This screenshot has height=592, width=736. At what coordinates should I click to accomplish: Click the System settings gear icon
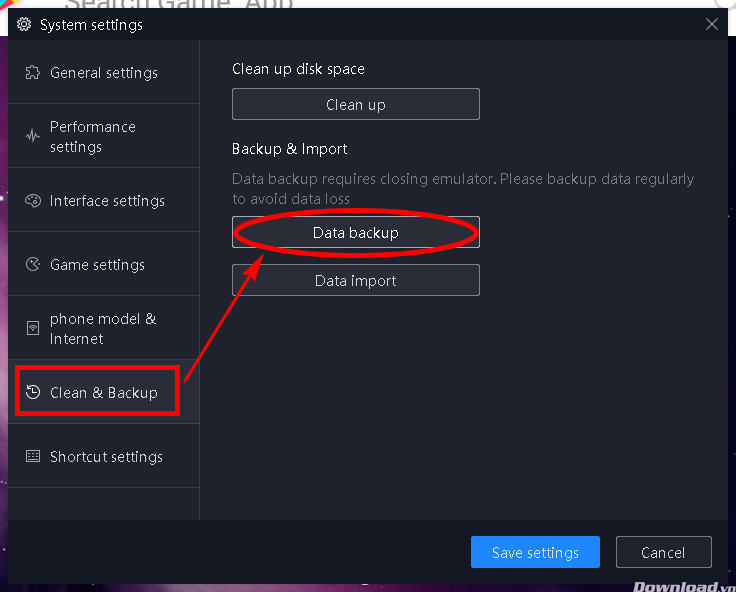point(24,25)
